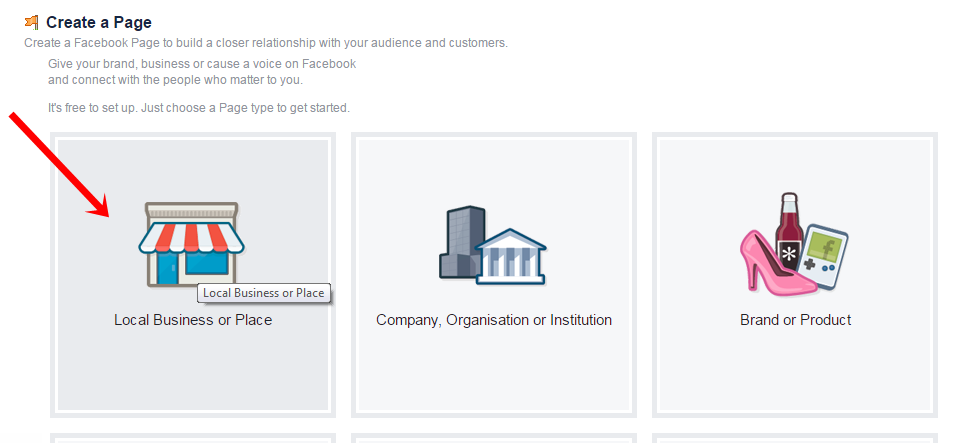Click the handheld game console icon

coord(824,257)
